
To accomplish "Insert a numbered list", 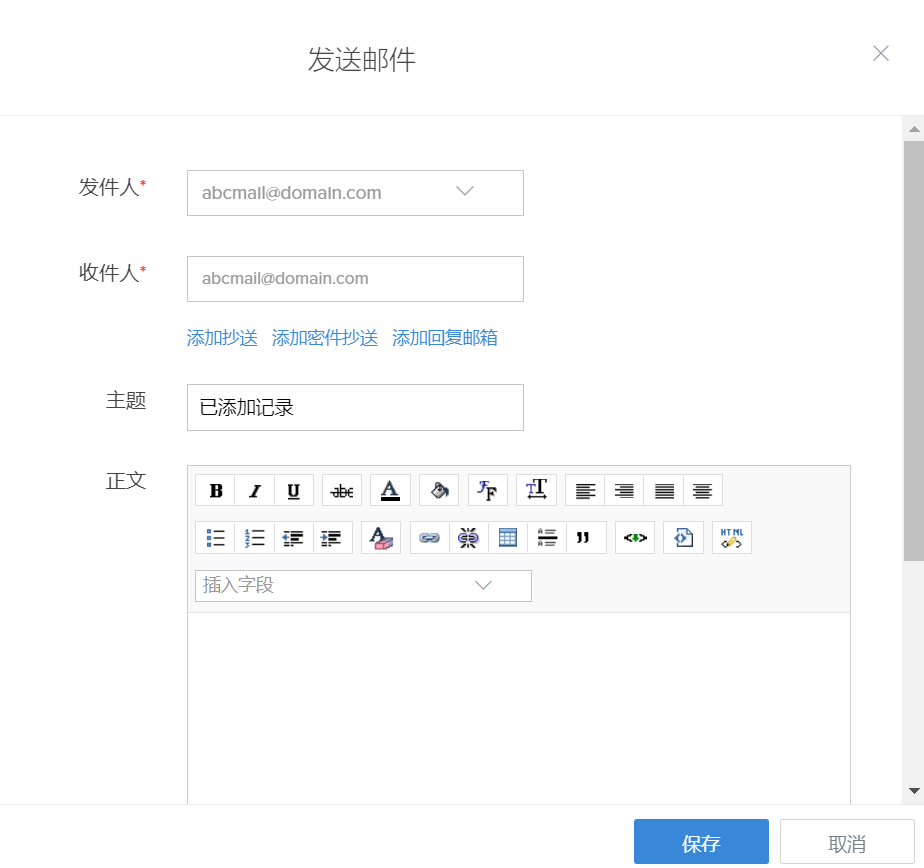I will (254, 538).
